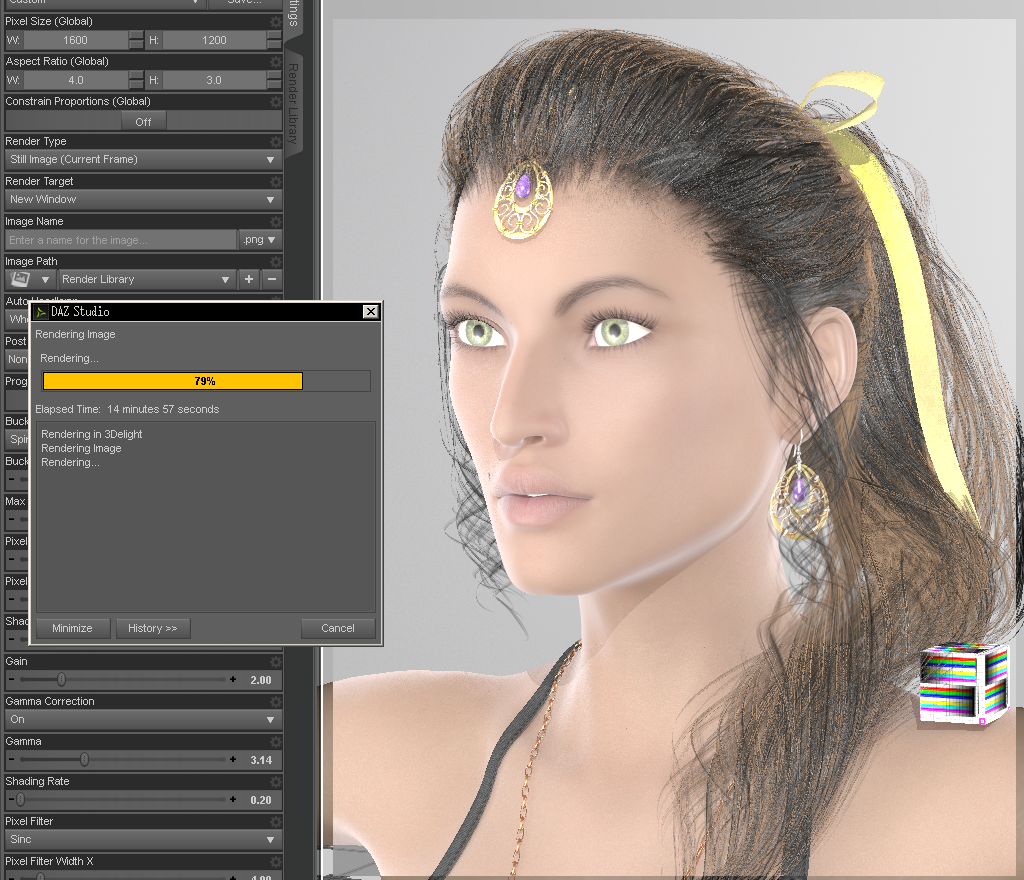Click the 'Elapsed Time' status text
Image resolution: width=1024 pixels, height=880 pixels.
click(x=127, y=409)
